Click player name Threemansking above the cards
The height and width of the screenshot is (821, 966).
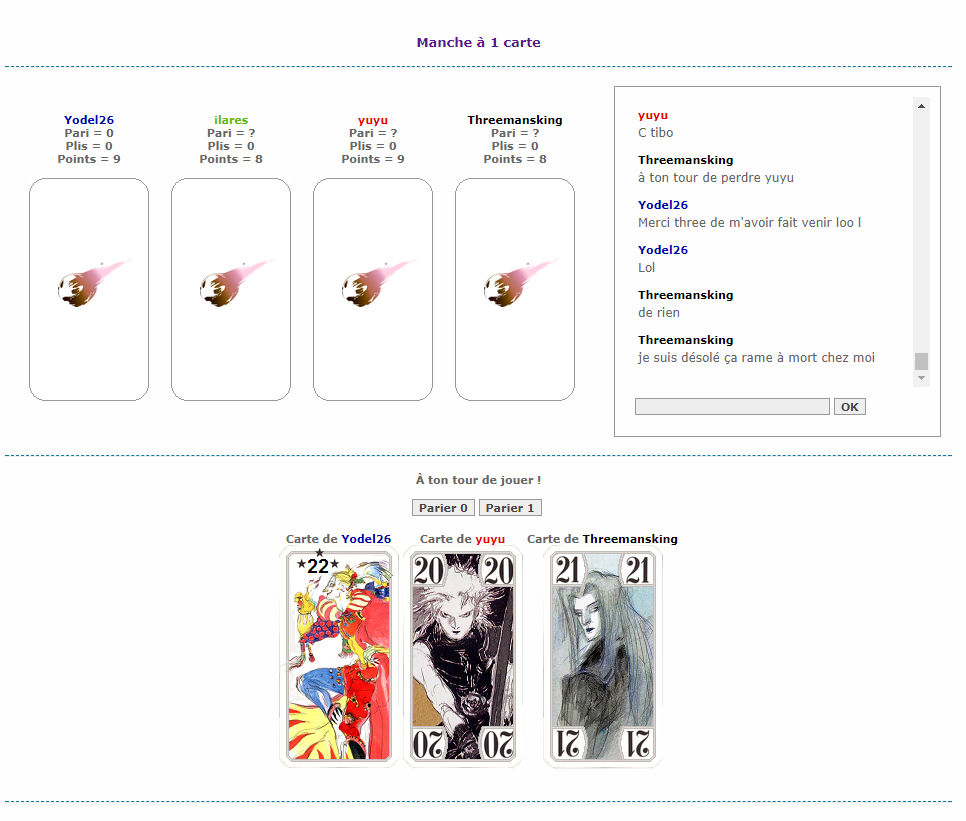[515, 120]
